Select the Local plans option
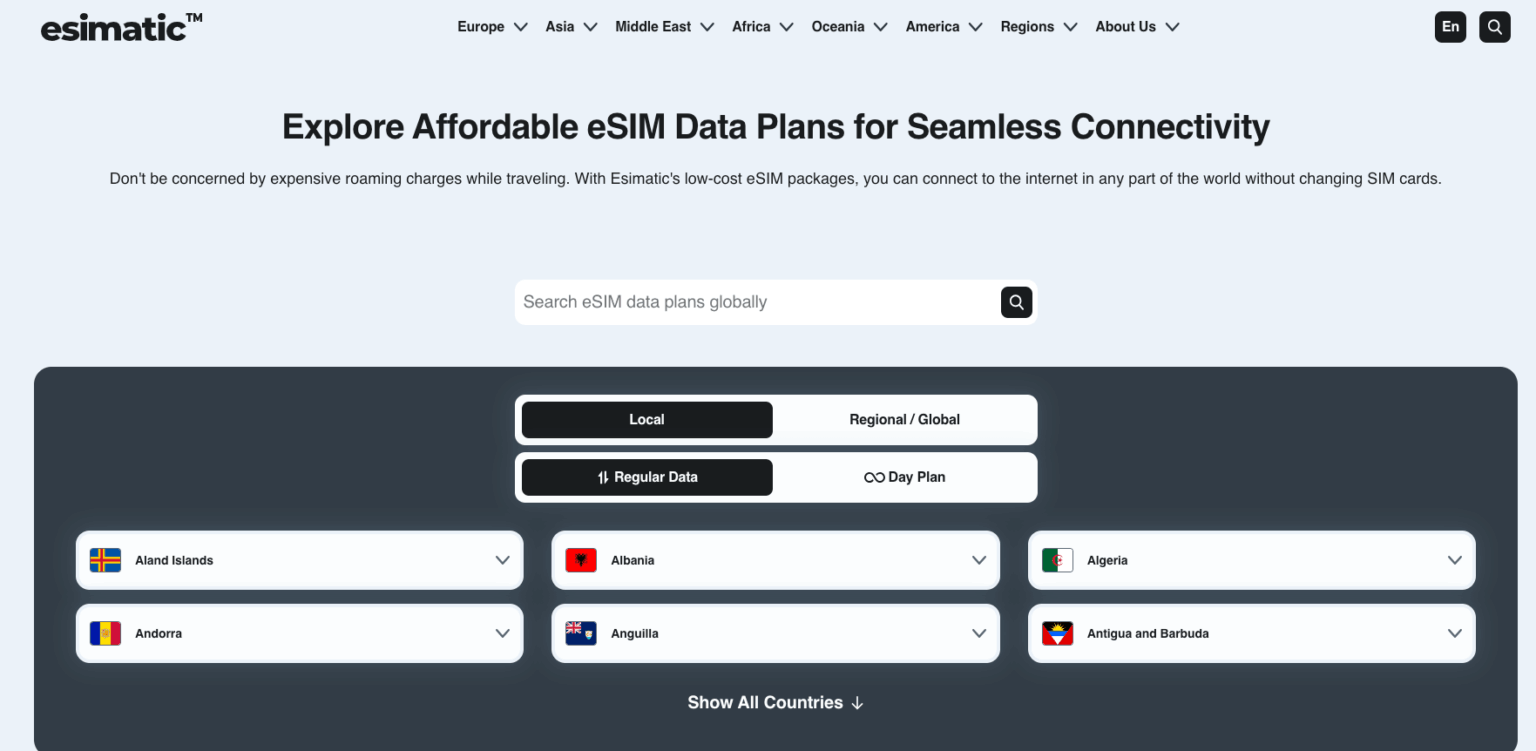 [x=646, y=419]
